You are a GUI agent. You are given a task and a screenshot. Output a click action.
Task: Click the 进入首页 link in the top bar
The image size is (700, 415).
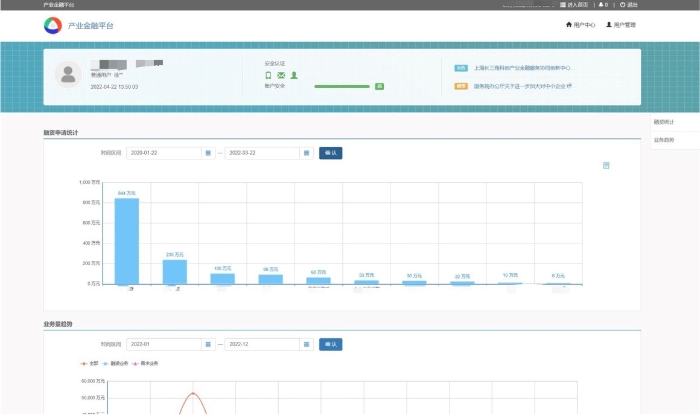[x=574, y=5]
